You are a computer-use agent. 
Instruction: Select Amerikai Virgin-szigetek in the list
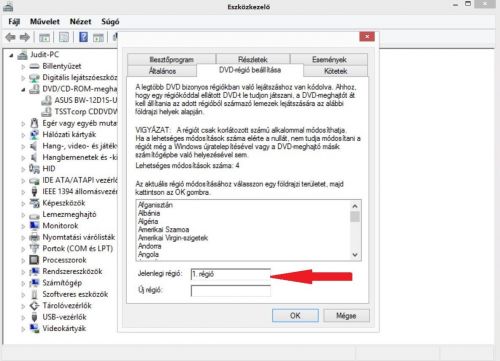coord(173,238)
